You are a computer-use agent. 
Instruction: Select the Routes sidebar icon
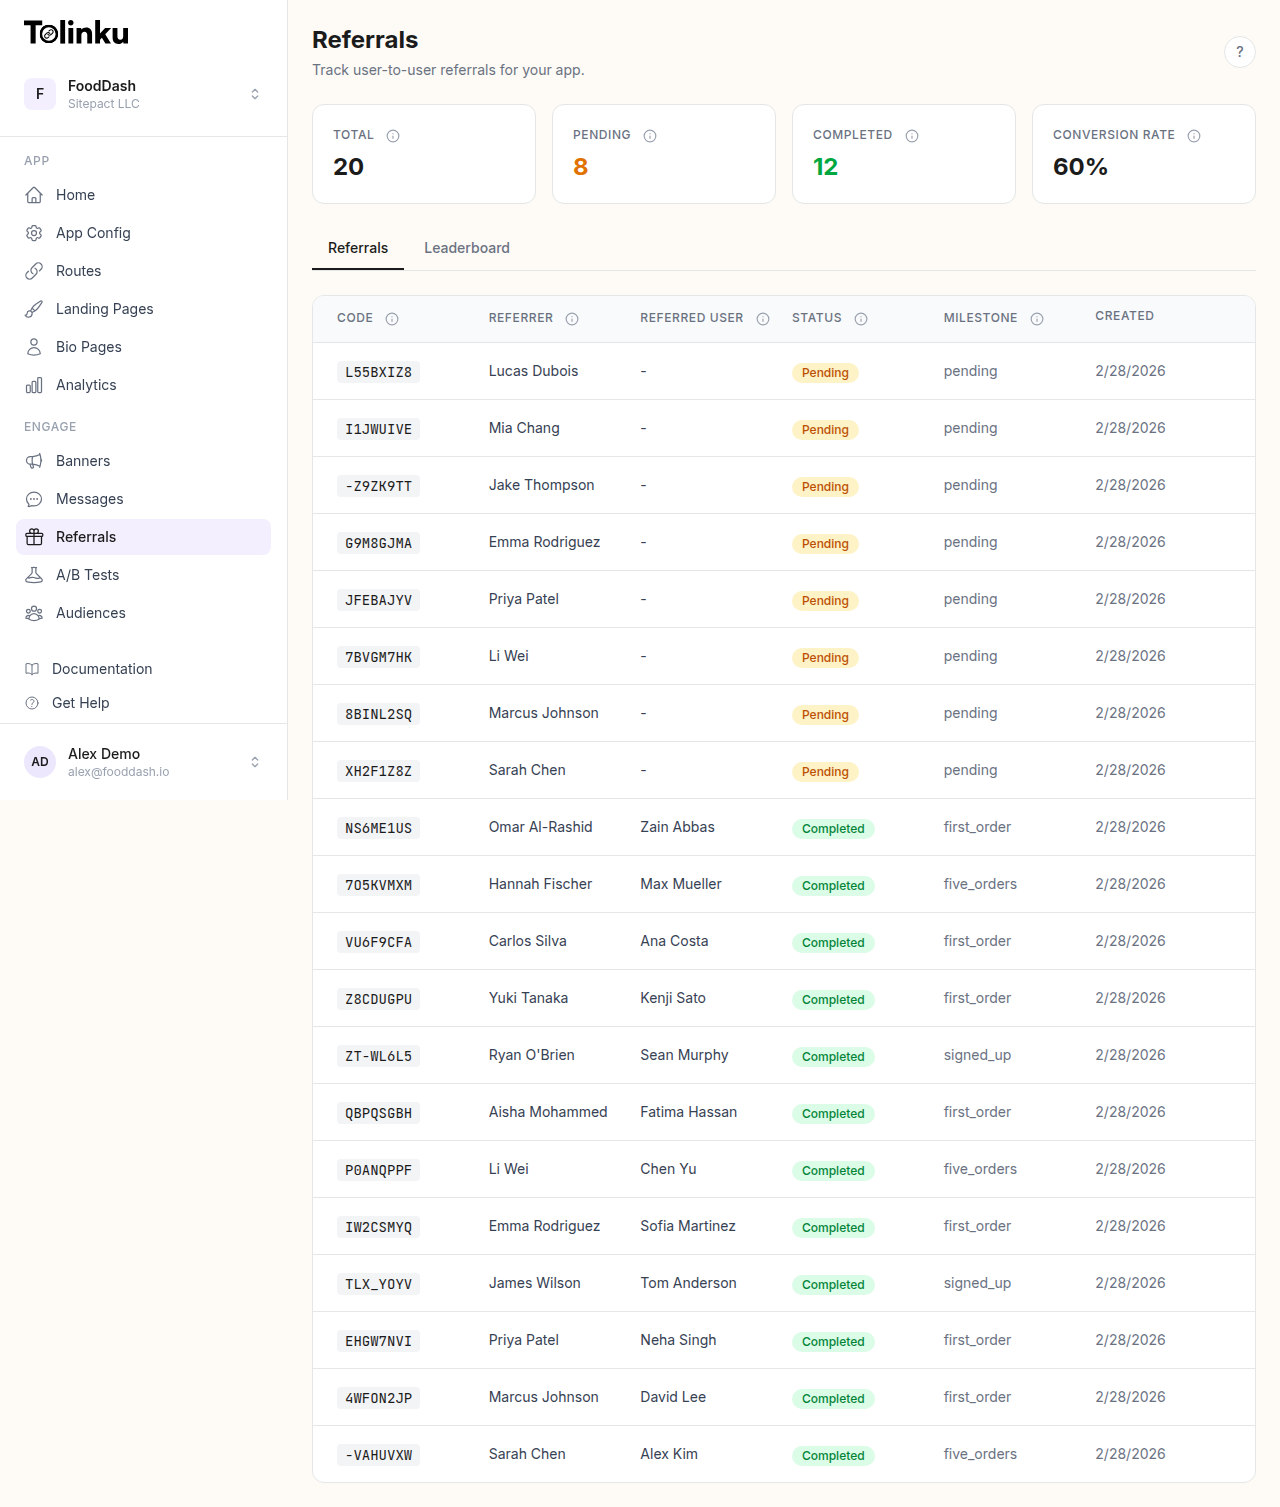(x=34, y=271)
